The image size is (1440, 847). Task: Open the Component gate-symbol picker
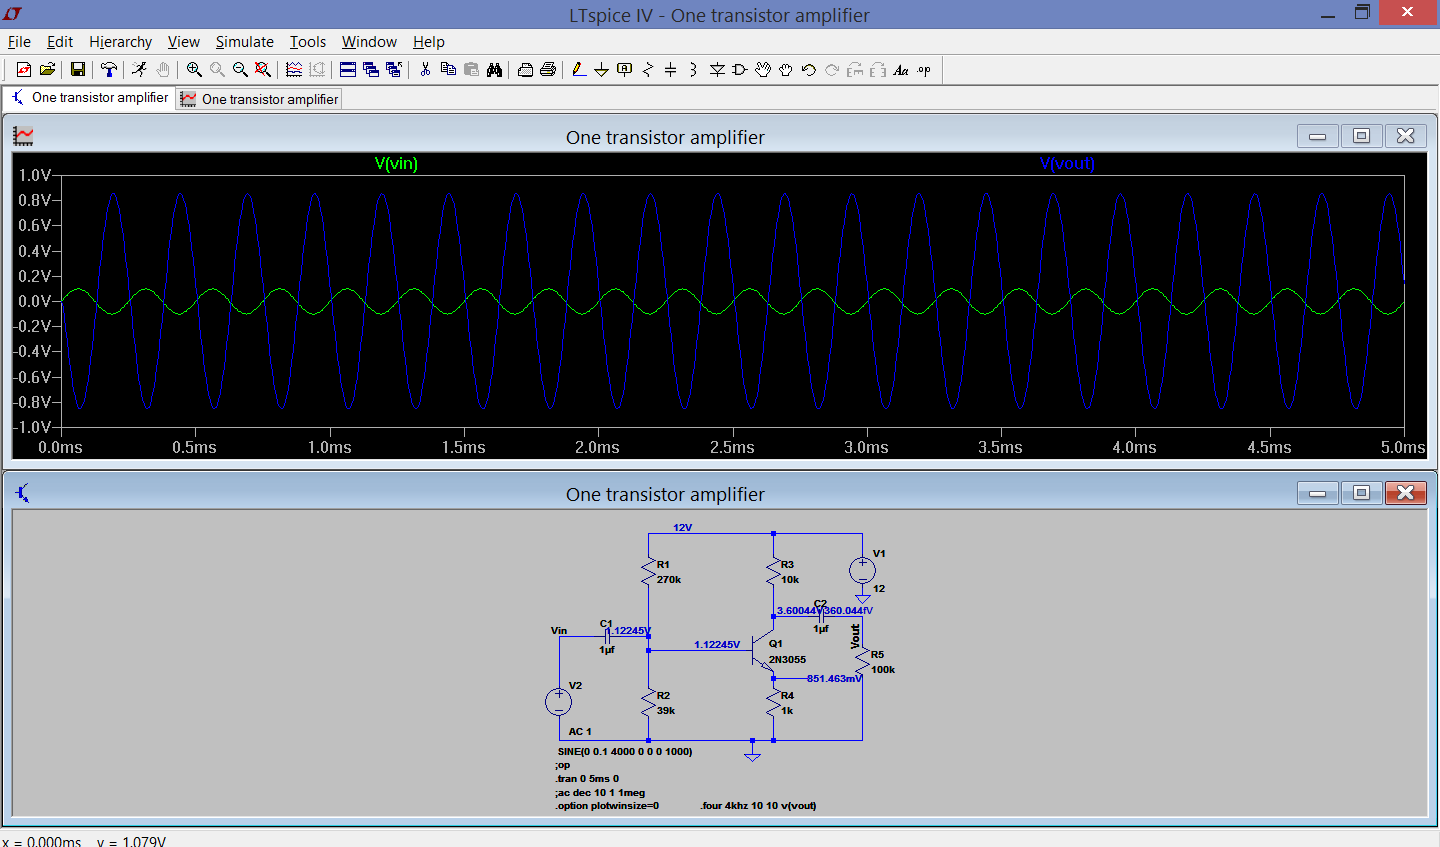(x=740, y=69)
